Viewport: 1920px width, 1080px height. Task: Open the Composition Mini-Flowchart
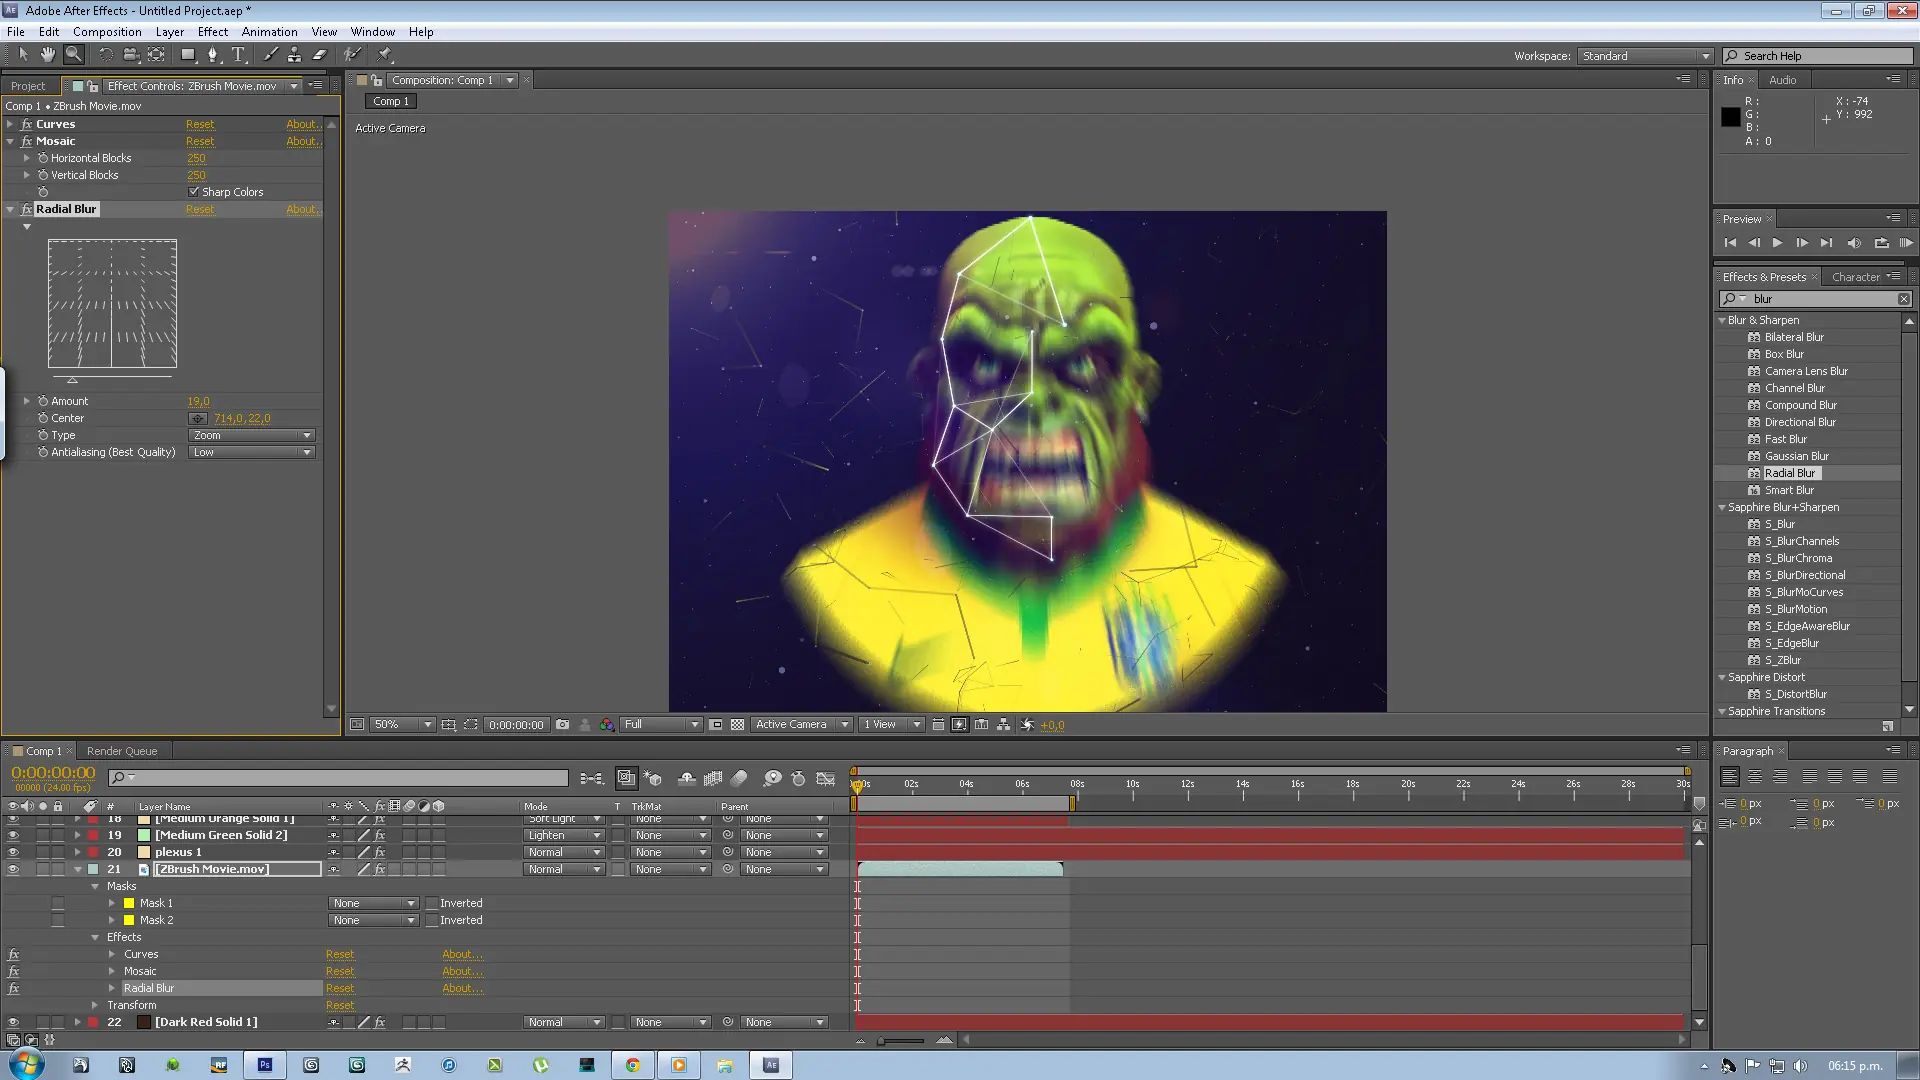[x=592, y=778]
